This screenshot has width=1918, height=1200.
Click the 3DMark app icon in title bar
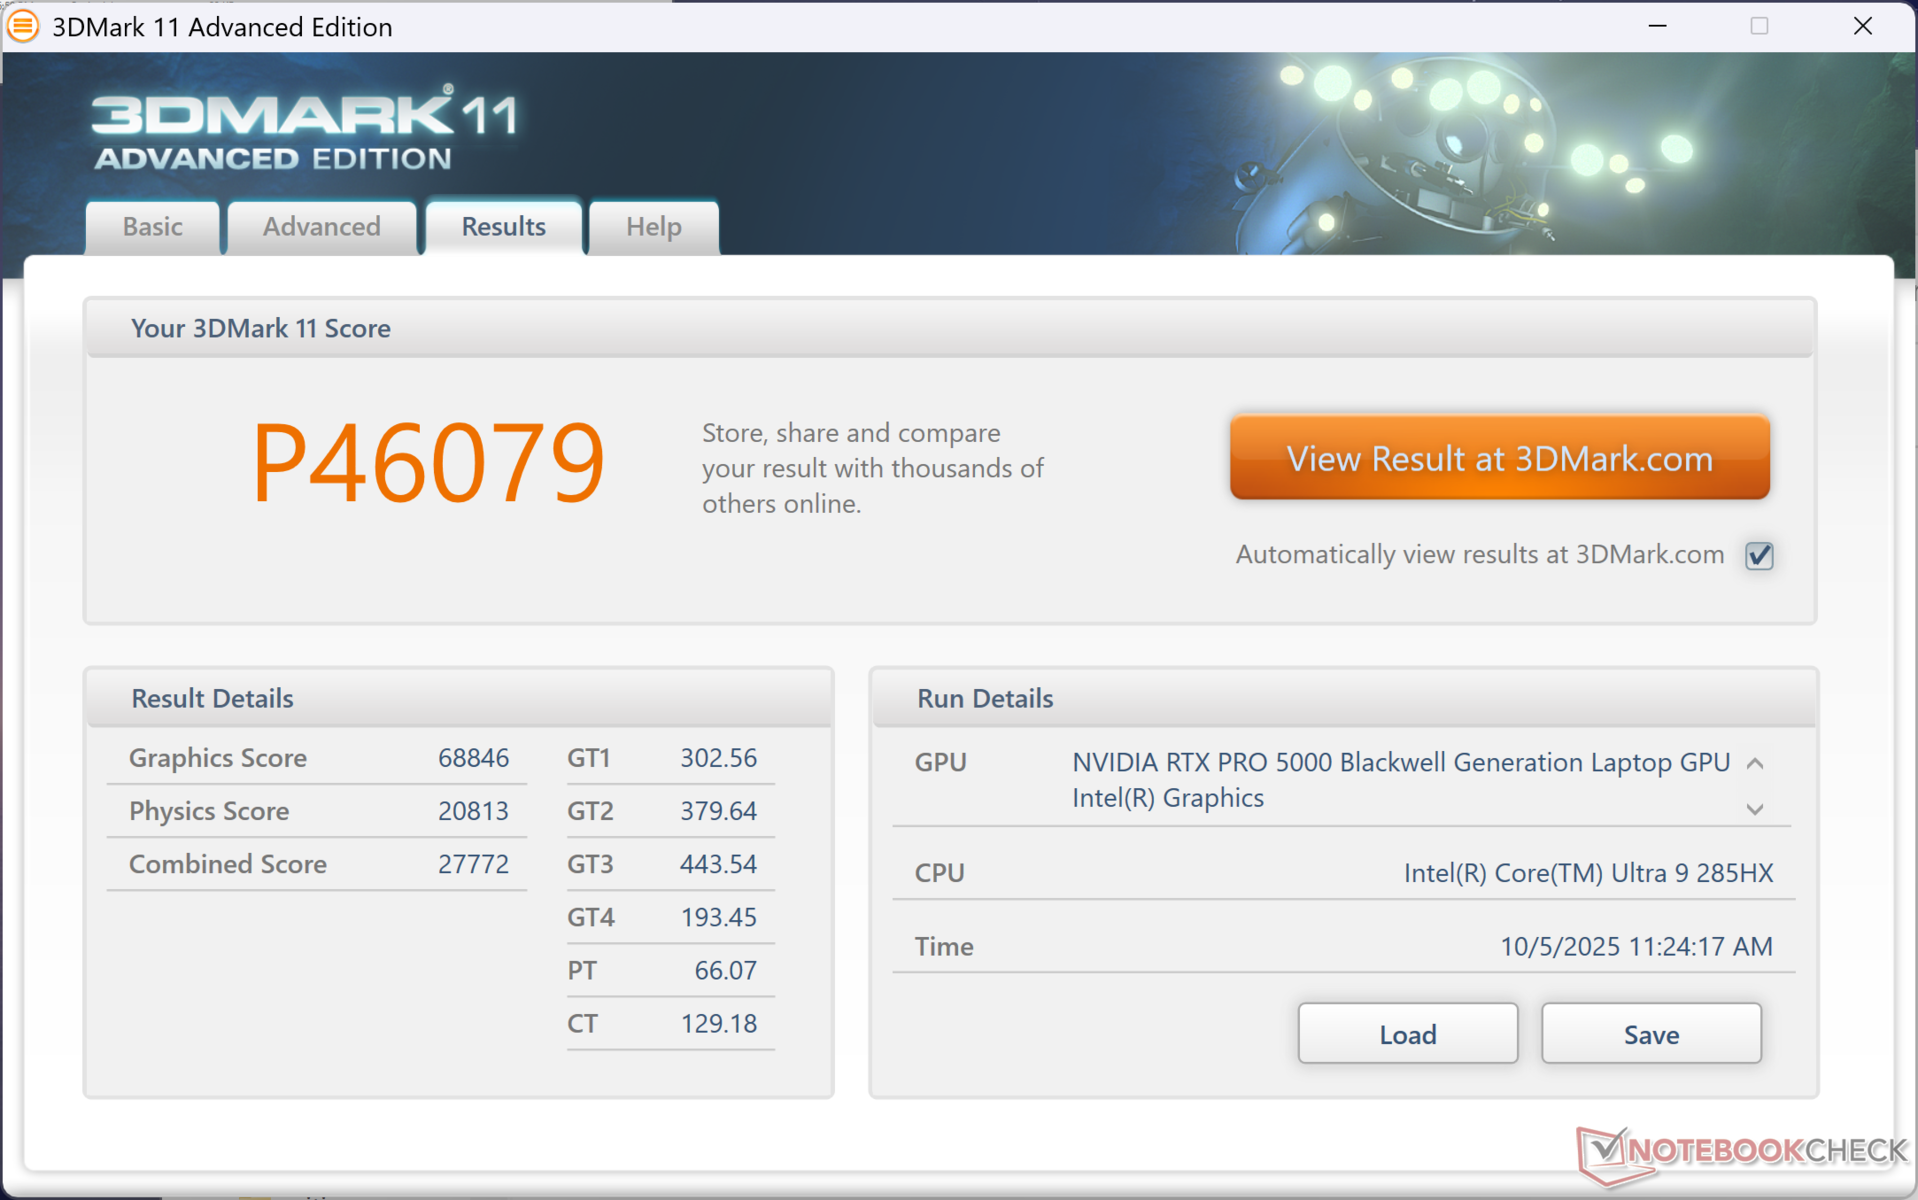(22, 26)
